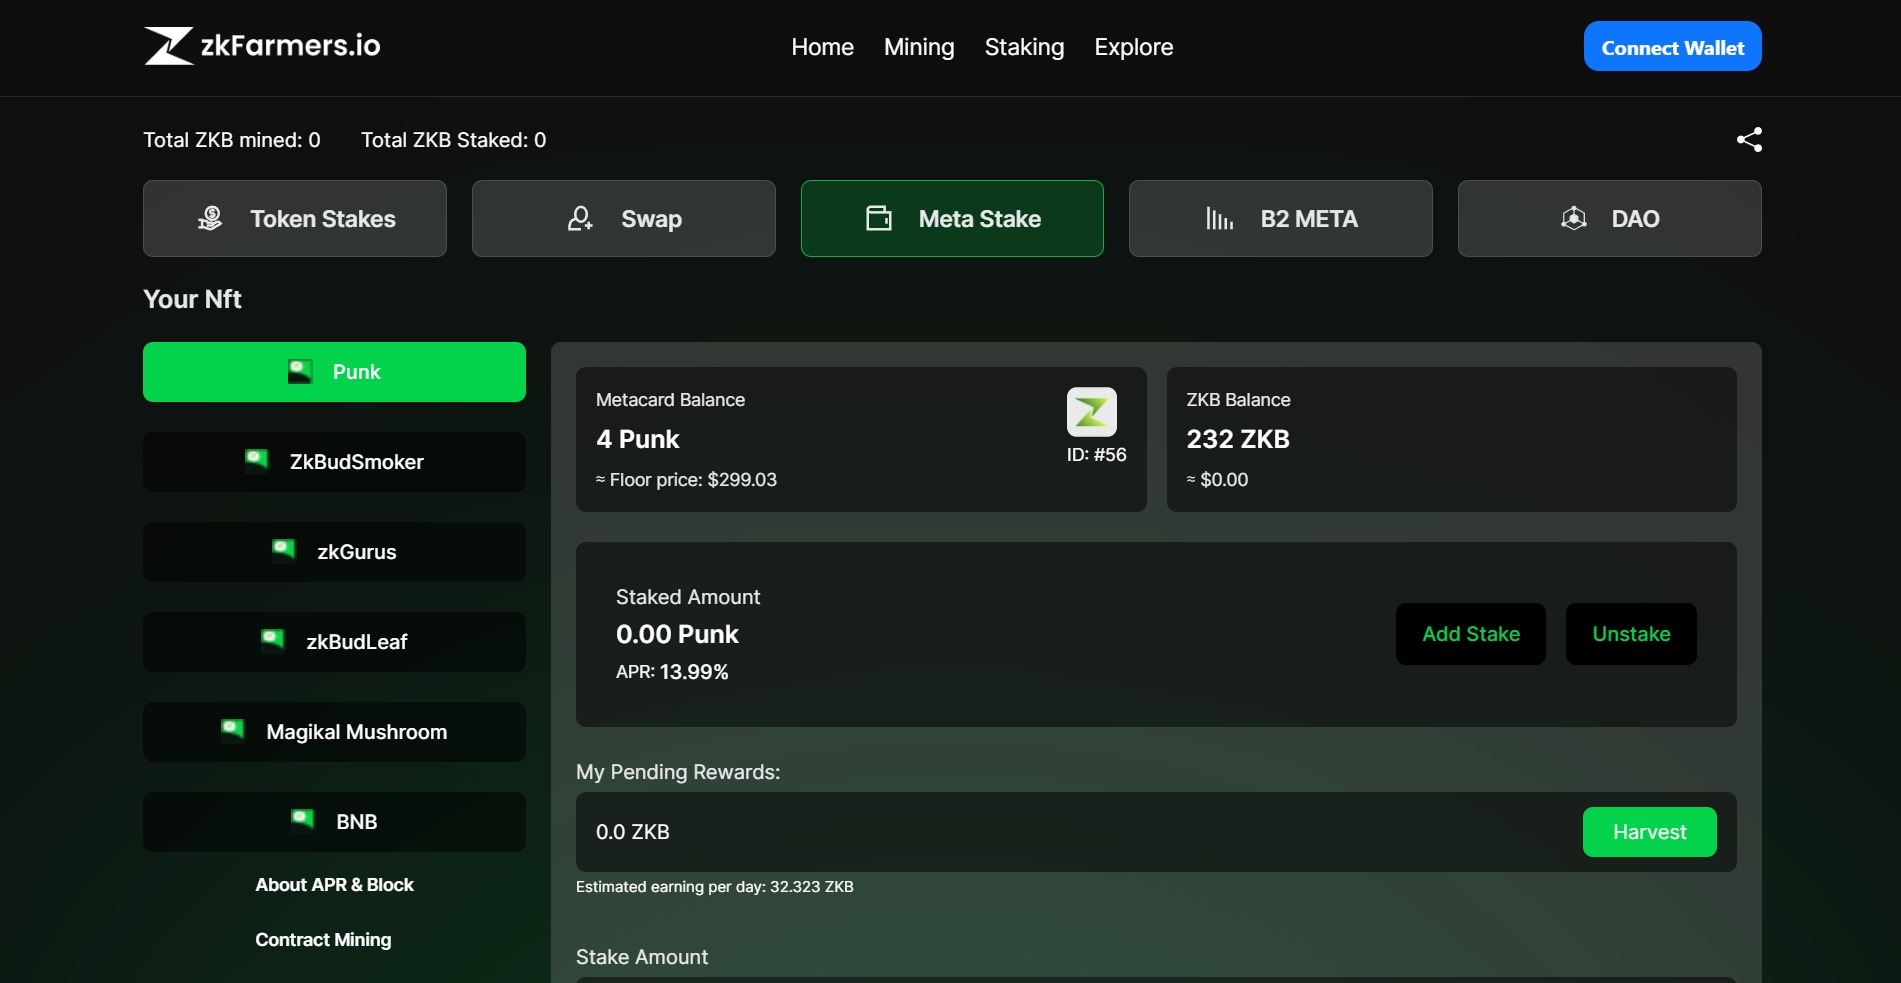This screenshot has width=1901, height=983.
Task: Open Explore in the navigation bar
Action: coord(1133,47)
